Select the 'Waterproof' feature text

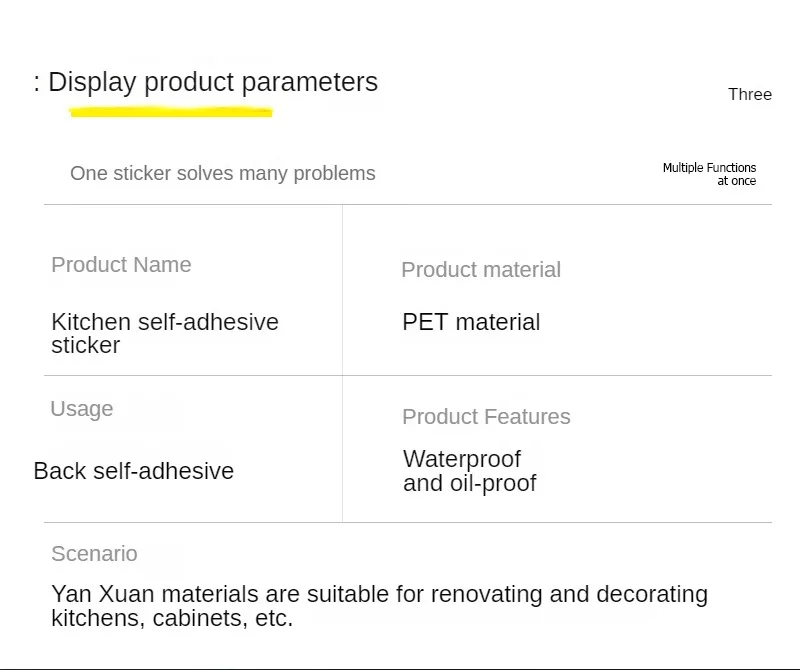(x=462, y=459)
